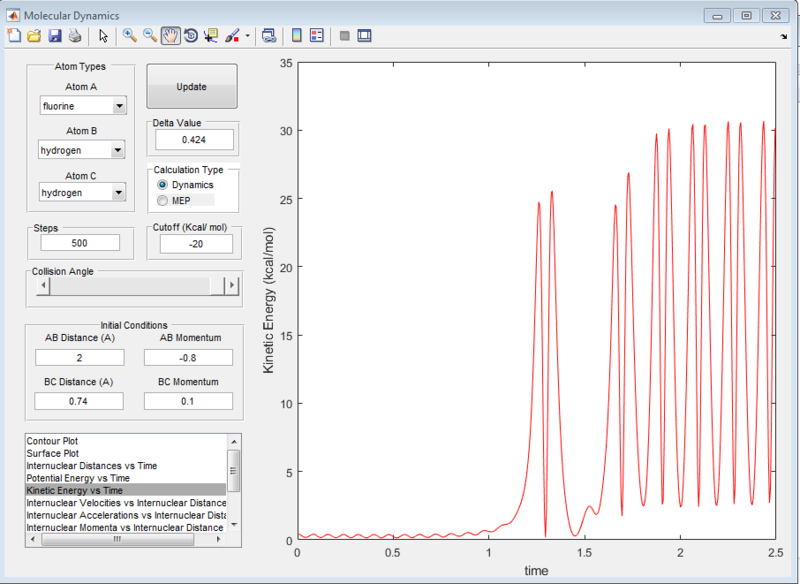
Task: Toggle the Pan hand tool
Action: pos(171,36)
